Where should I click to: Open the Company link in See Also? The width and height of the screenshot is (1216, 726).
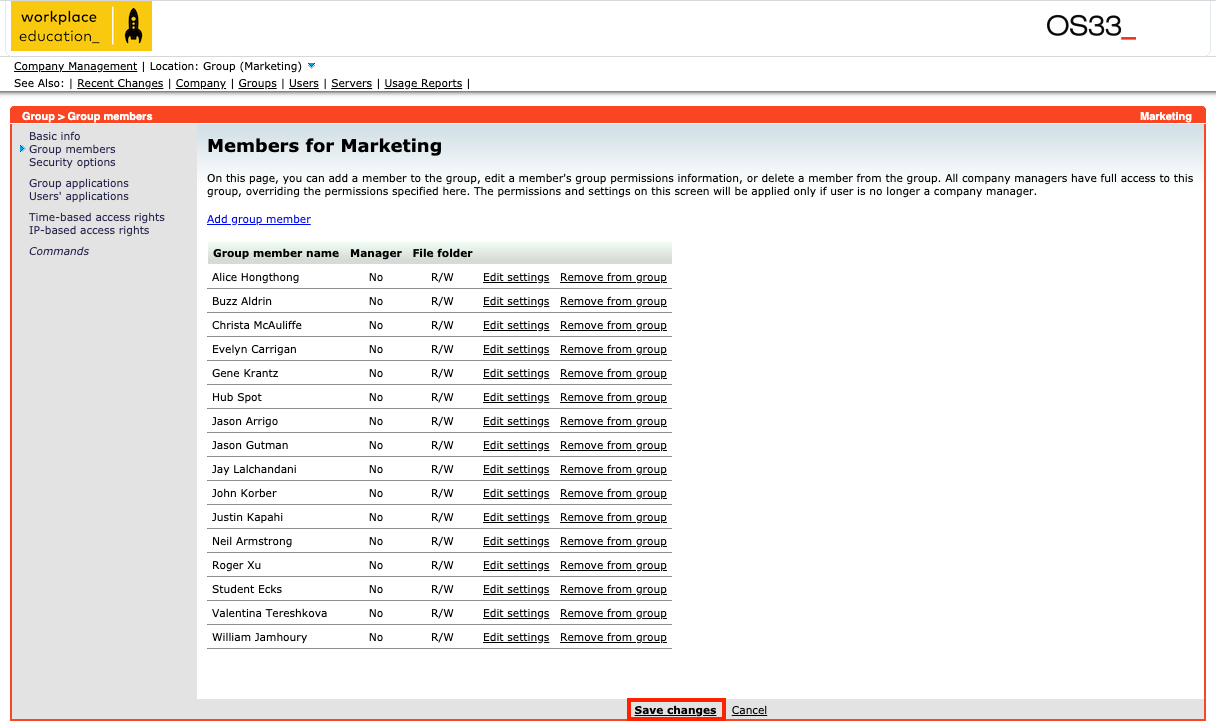(x=201, y=83)
